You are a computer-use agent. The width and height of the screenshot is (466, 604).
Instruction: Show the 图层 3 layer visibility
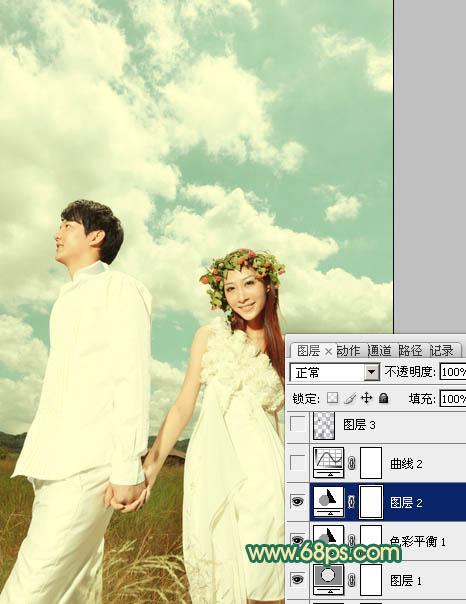tap(297, 424)
